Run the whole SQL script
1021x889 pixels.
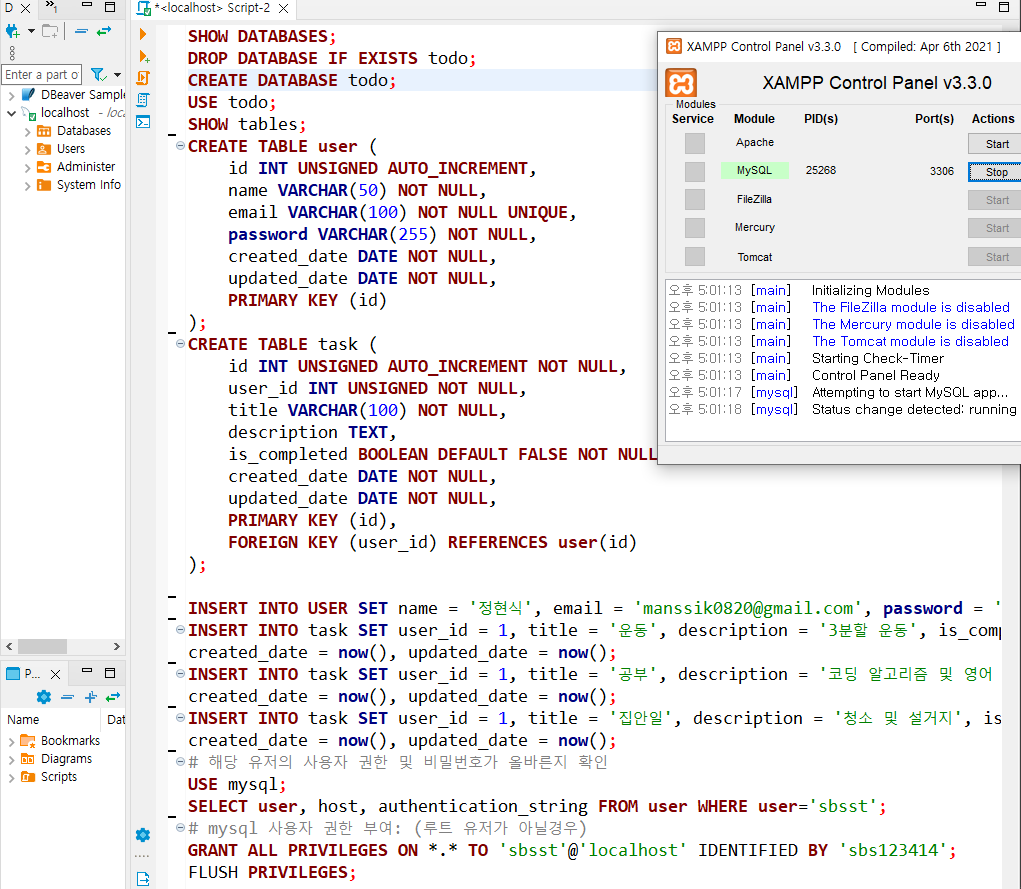(143, 78)
